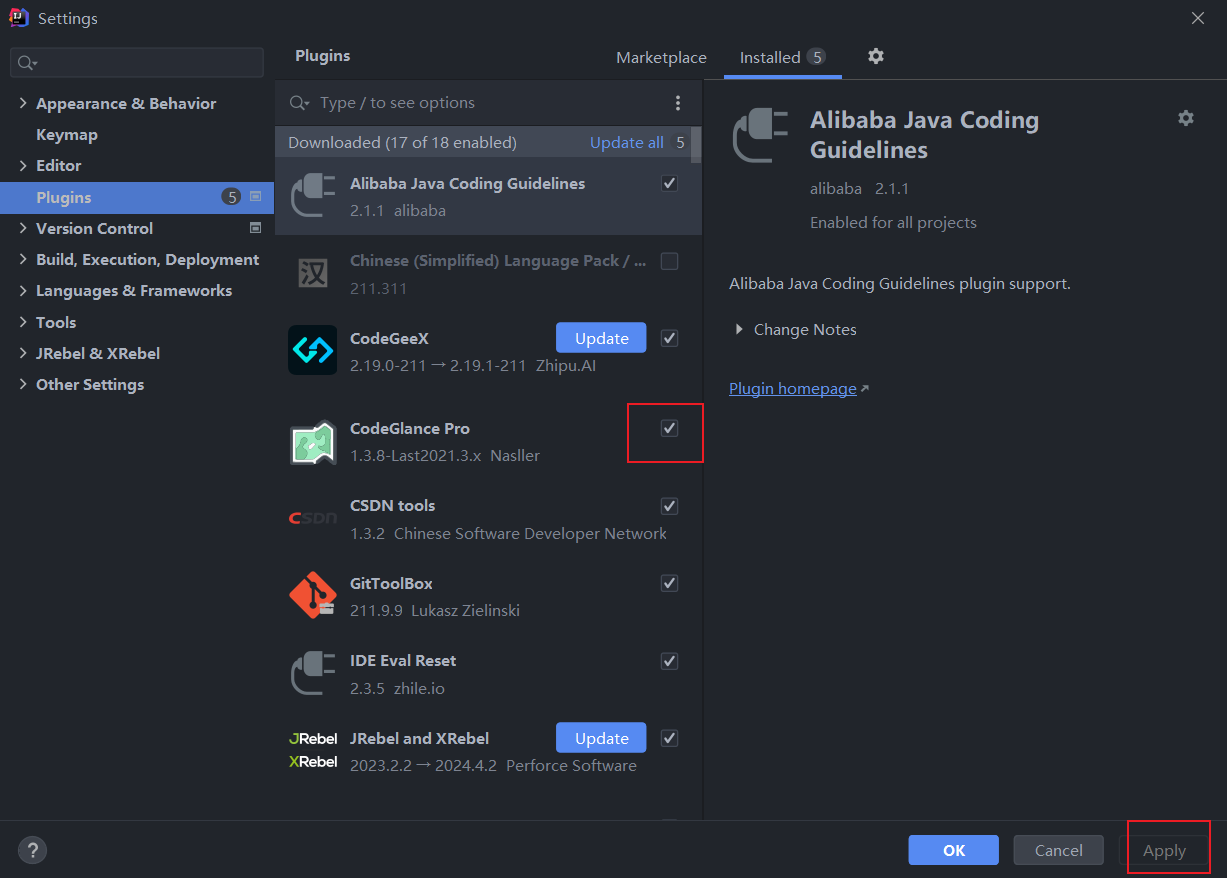The height and width of the screenshot is (878, 1227).
Task: Close the Settings dialog
Action: pyautogui.click(x=1198, y=18)
